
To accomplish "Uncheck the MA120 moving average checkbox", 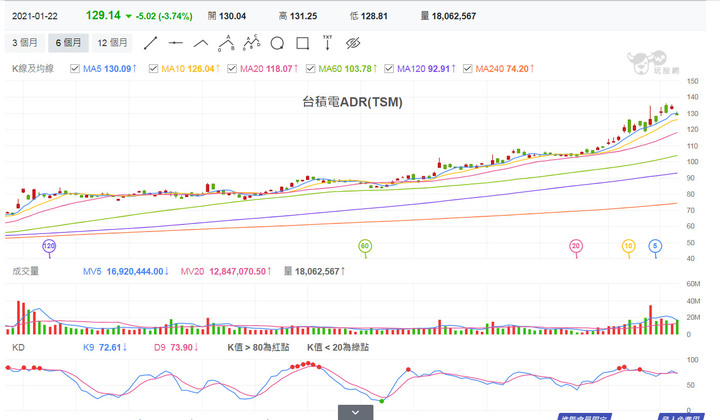I will click(389, 68).
